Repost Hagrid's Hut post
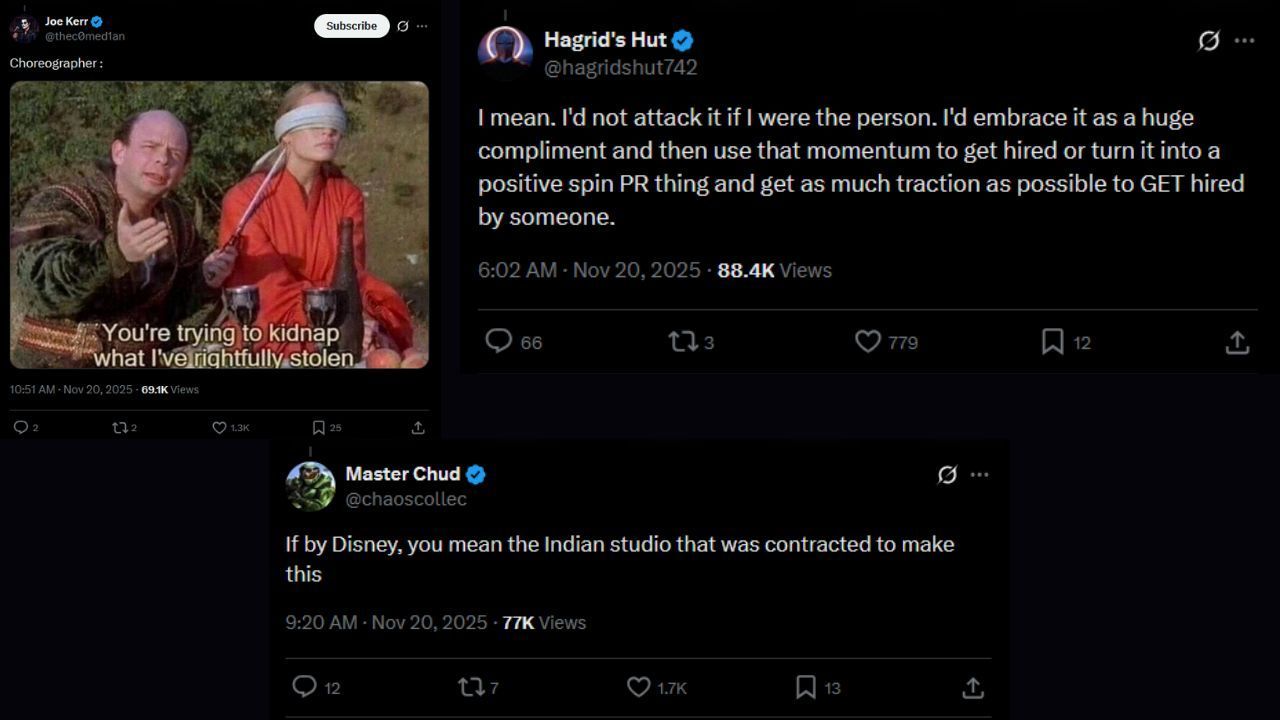The image size is (1280, 720). point(683,342)
